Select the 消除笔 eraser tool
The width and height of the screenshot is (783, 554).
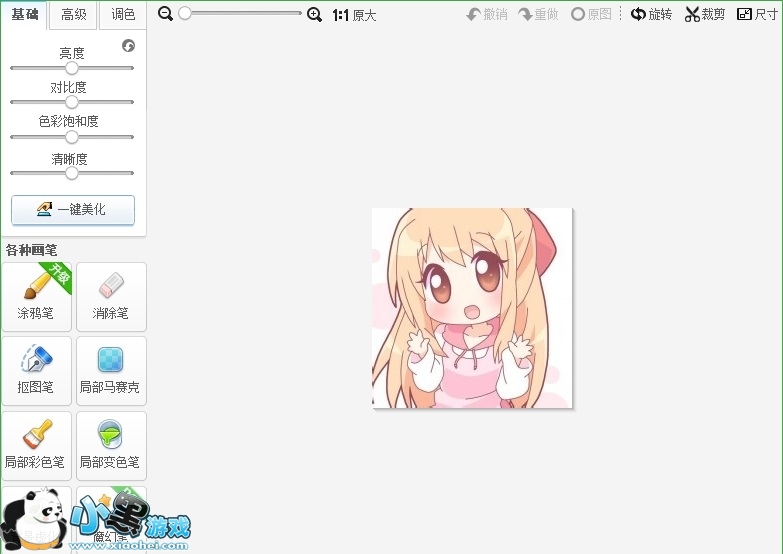[x=111, y=297]
